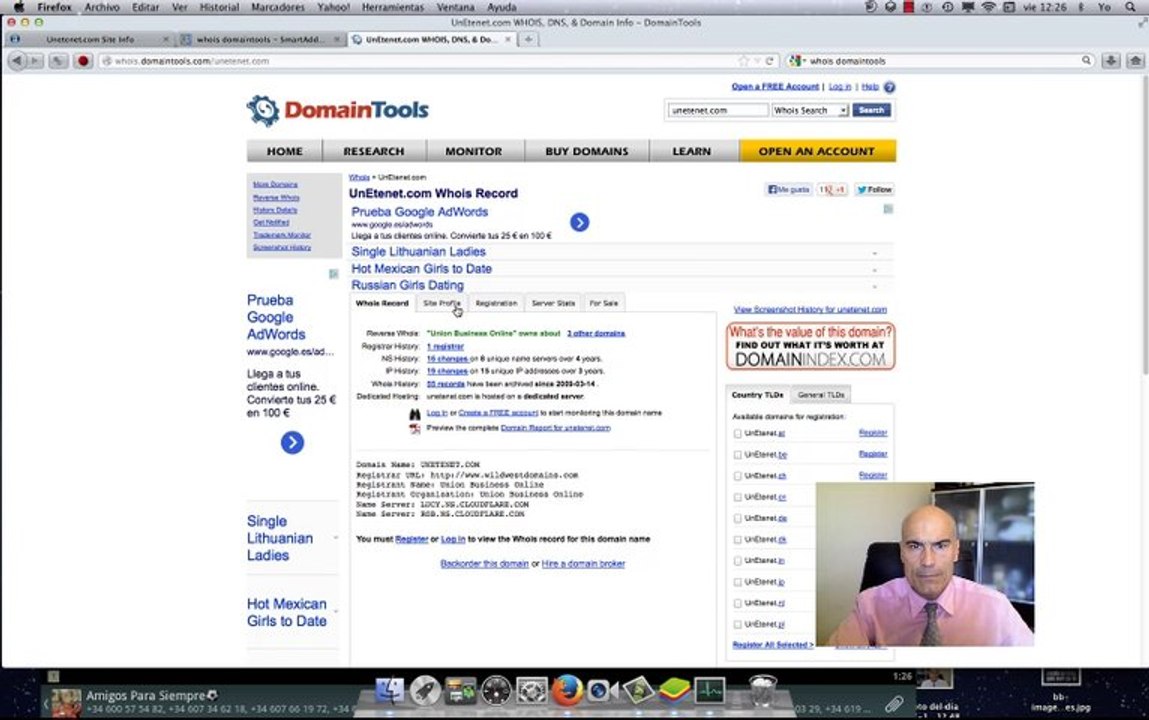Open a new browser tab with plus button
Viewport: 1149px width, 720px height.
[x=528, y=40]
